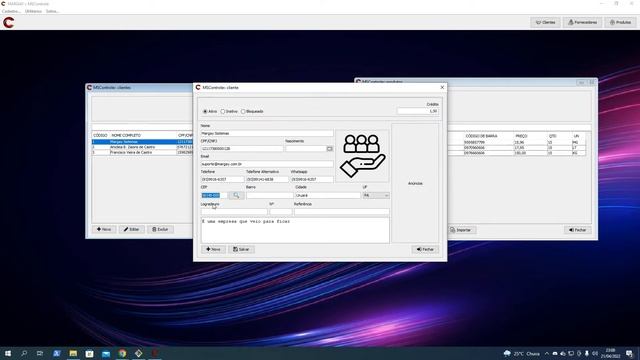Click the observations text area
This screenshot has height=360, width=640.
pos(295,230)
